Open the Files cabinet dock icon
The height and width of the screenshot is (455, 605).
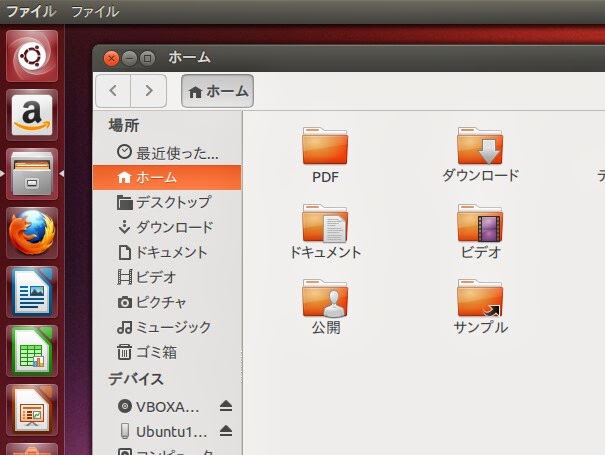coord(32,174)
